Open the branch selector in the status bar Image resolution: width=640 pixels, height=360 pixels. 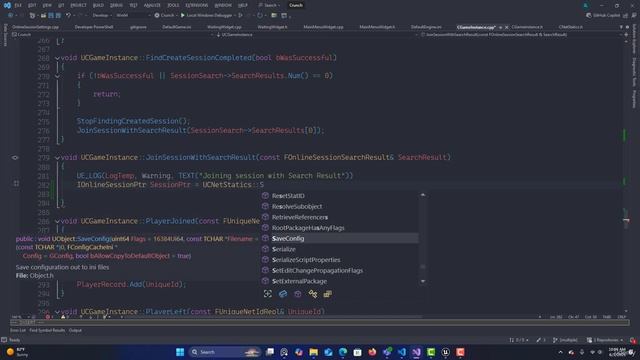tap(565, 340)
